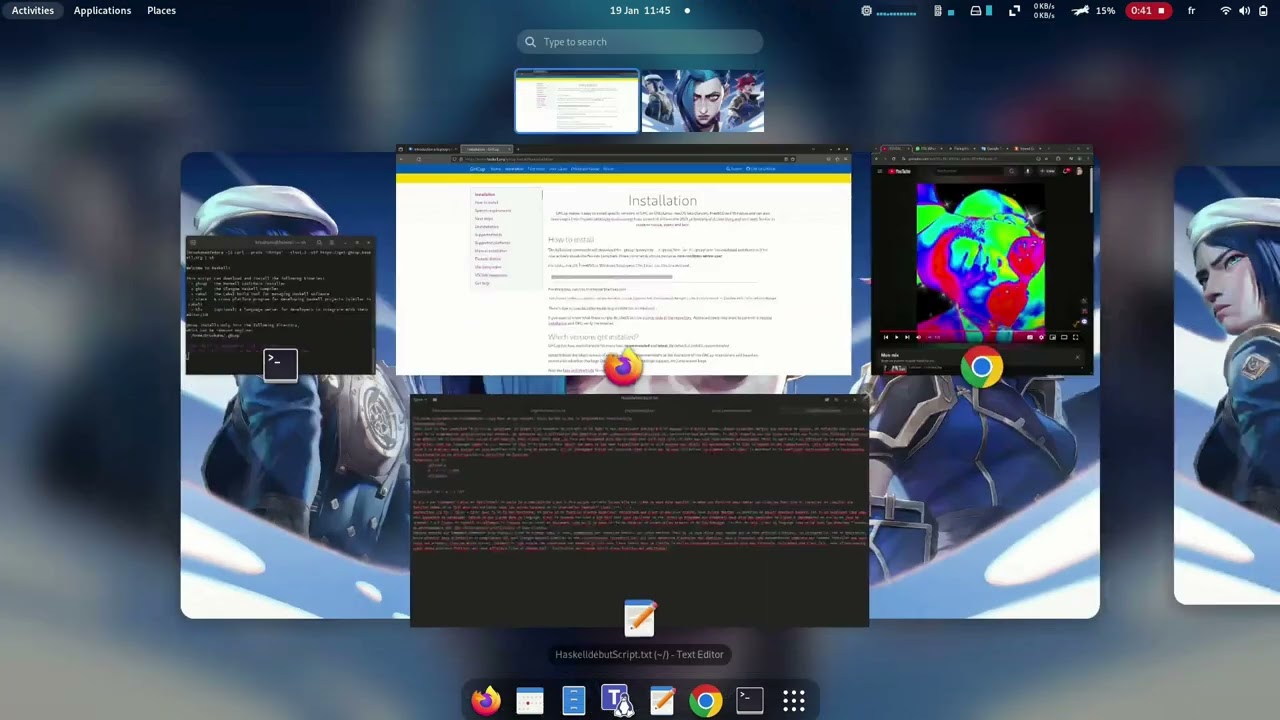Click 'How to install' heading in Firefox
1280x720 pixels.
(571, 239)
